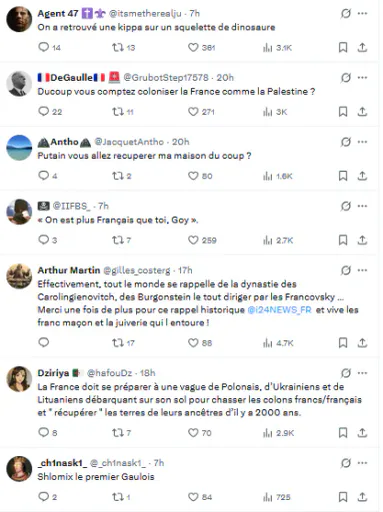The height and width of the screenshot is (512, 383).
Task: Open Grok icon on _ch1nask1_ tweet
Action: [x=346, y=463]
